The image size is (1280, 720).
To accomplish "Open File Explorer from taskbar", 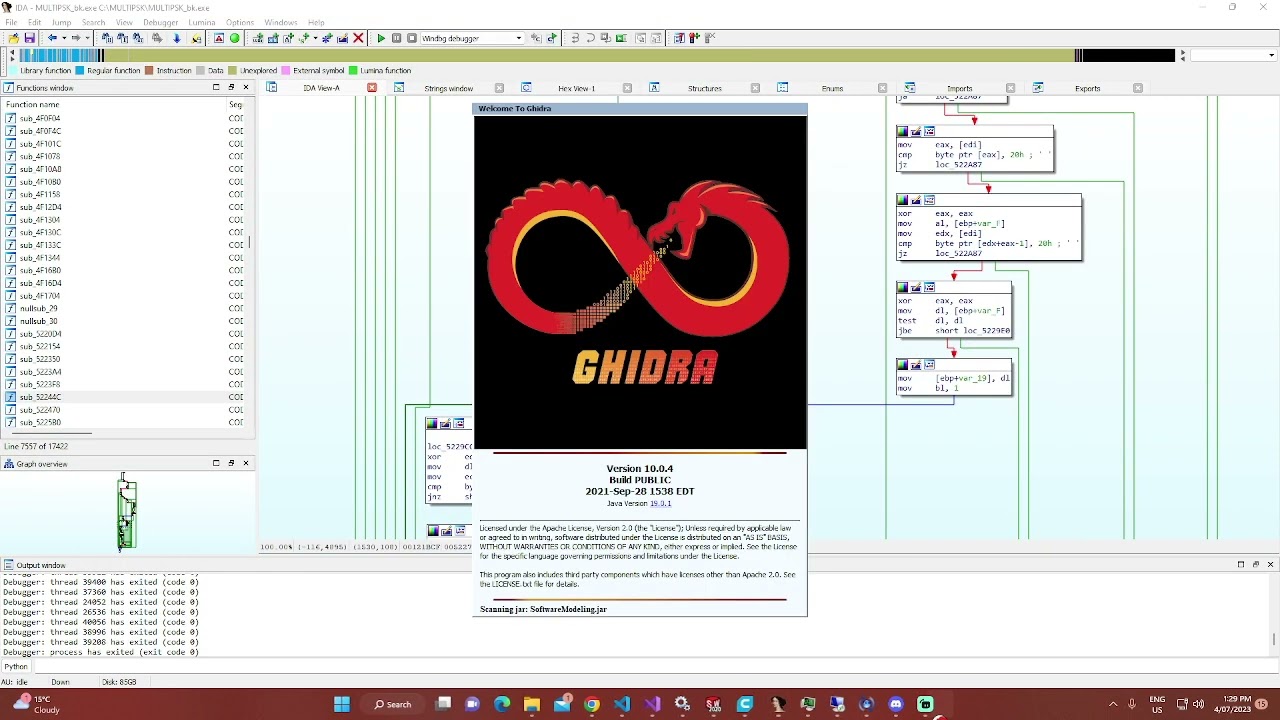I will coord(532,704).
